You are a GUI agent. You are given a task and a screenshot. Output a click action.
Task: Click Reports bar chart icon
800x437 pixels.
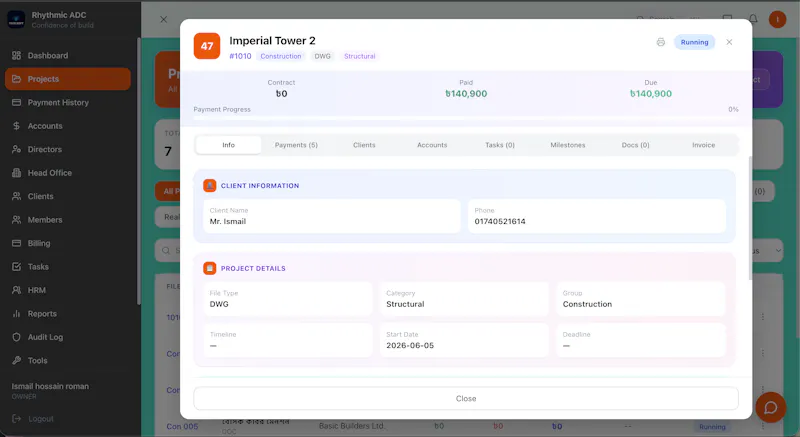click(x=16, y=314)
